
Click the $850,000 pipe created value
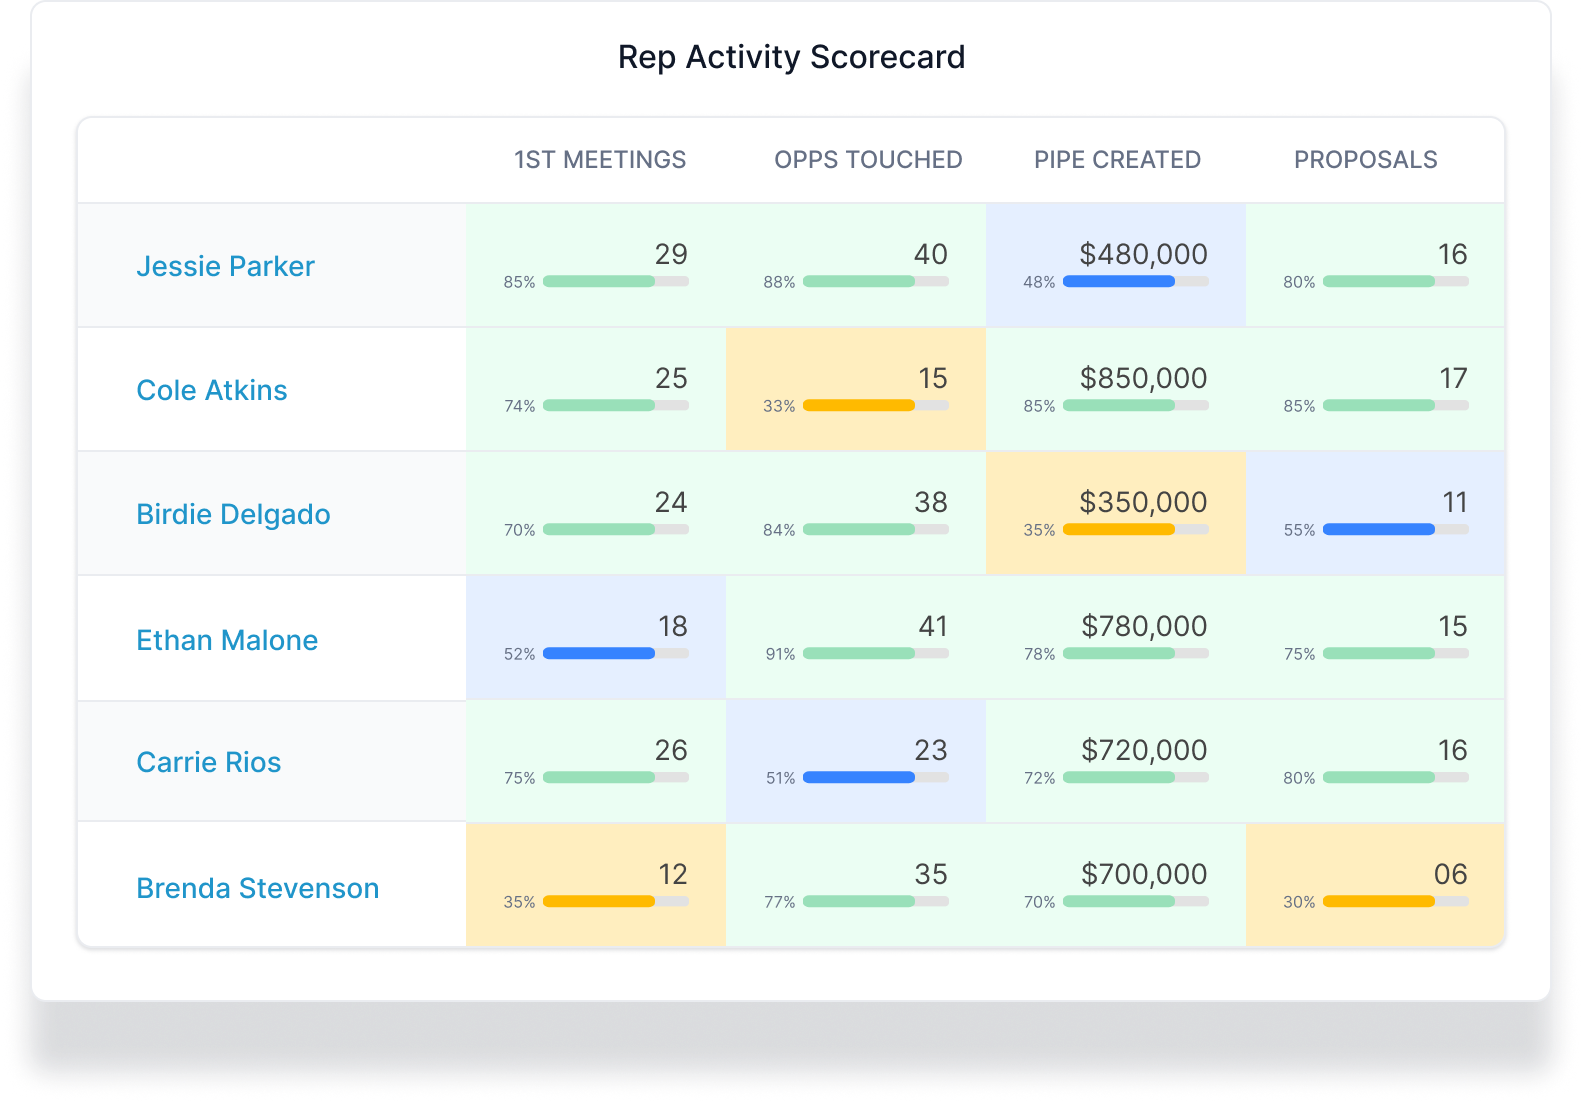coord(1143,379)
